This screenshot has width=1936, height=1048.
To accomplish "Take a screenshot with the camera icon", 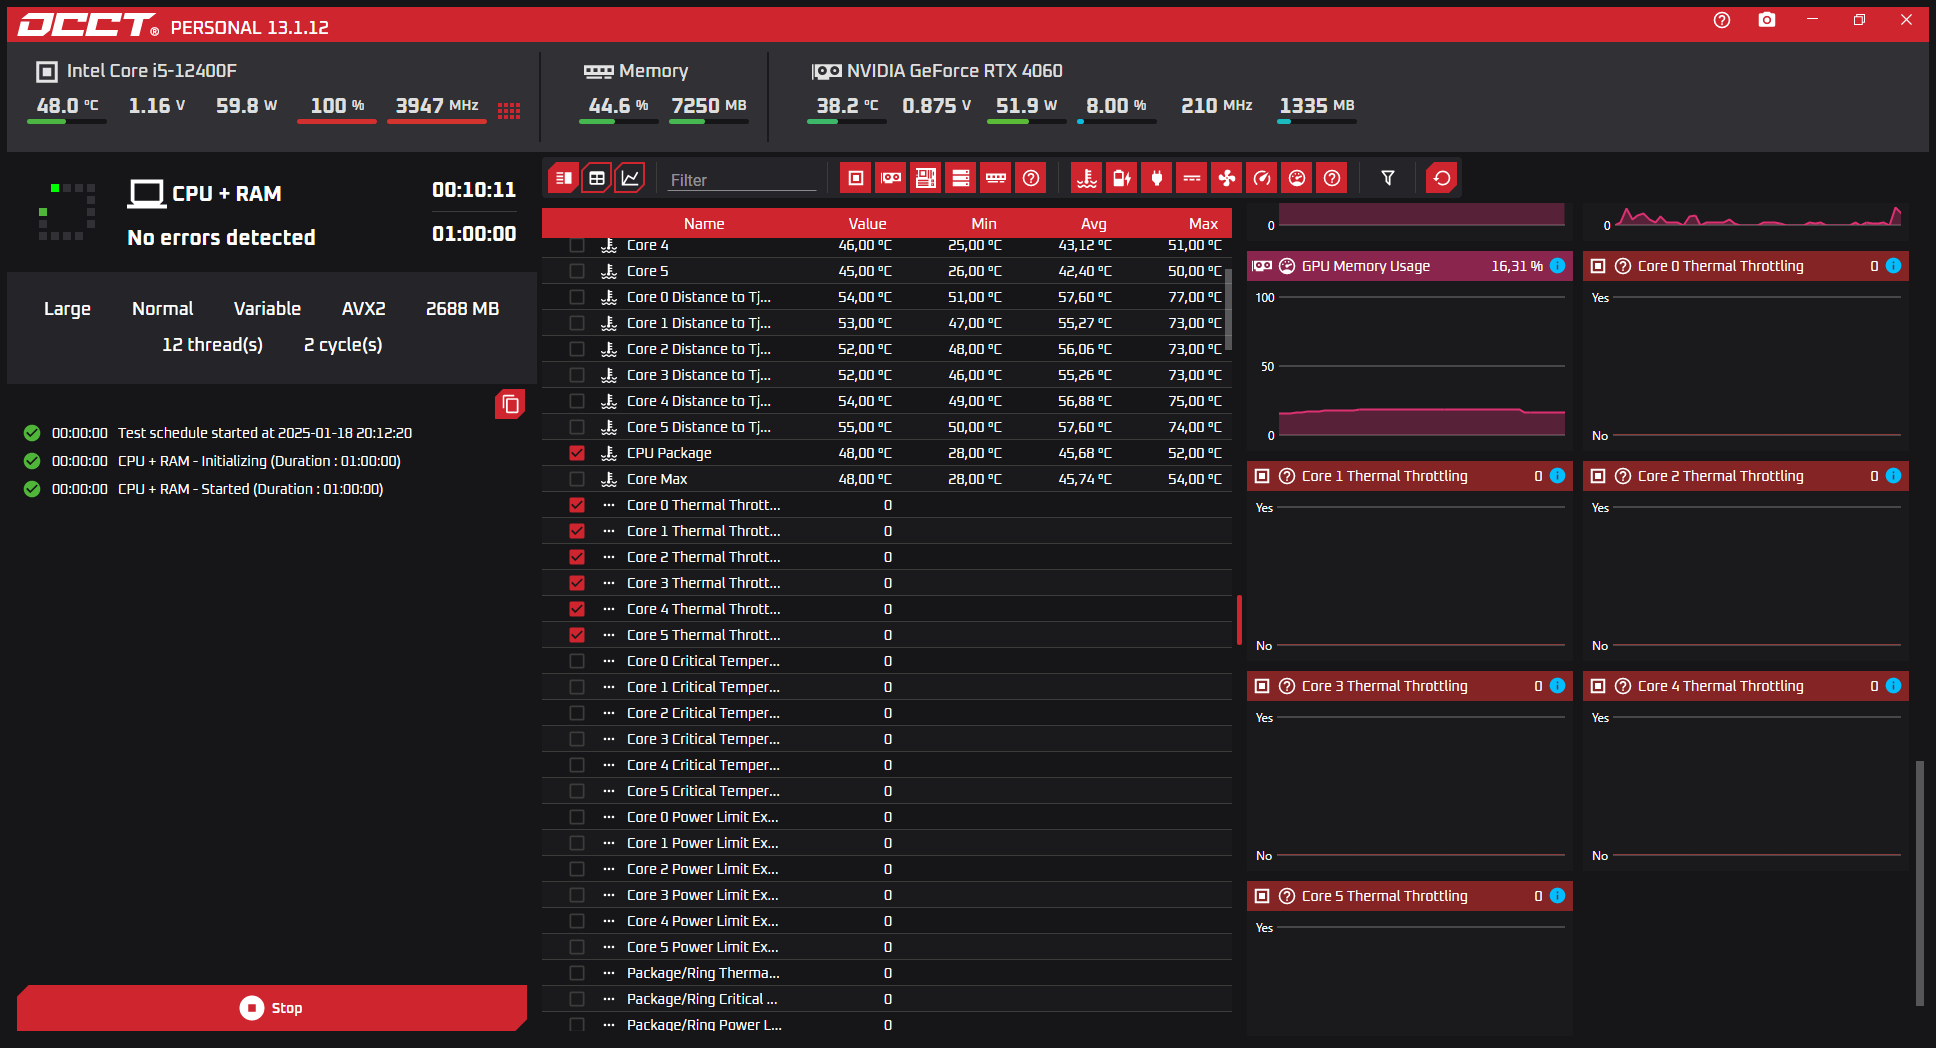I will coord(1767,20).
